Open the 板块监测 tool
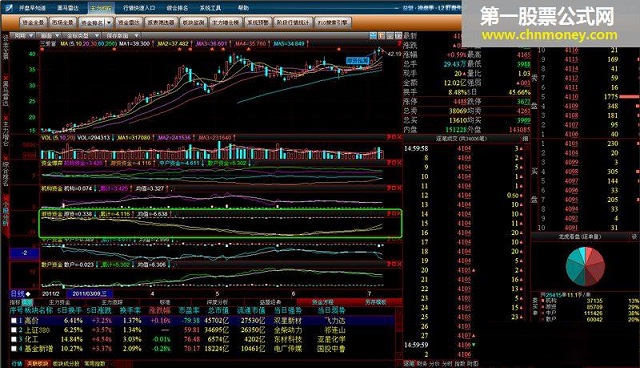The width and height of the screenshot is (640, 368). click(x=193, y=23)
